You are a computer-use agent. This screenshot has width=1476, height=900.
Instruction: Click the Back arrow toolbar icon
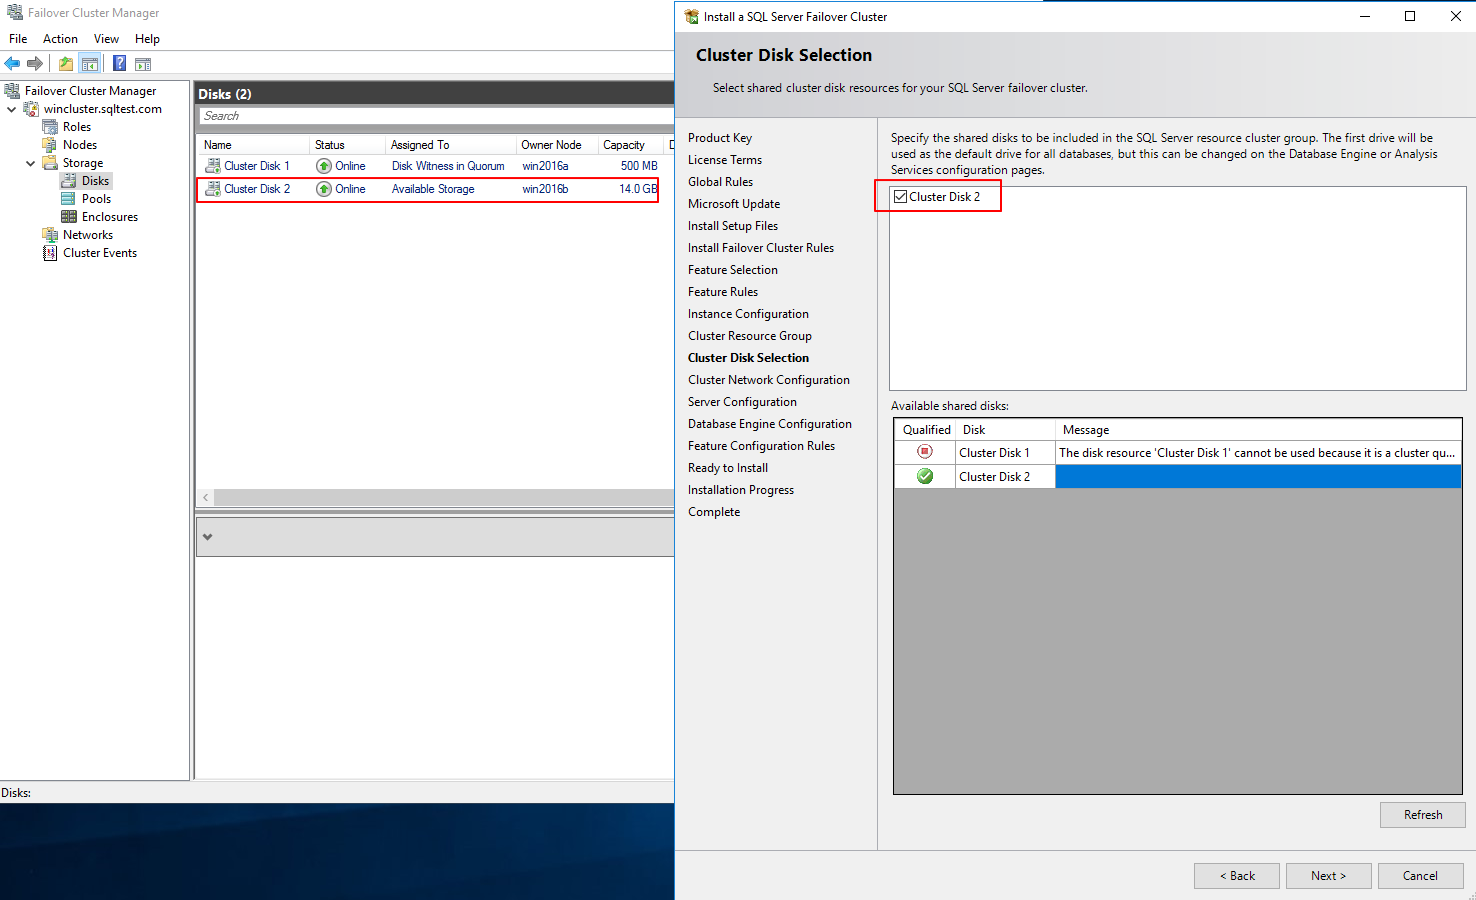click(x=12, y=64)
